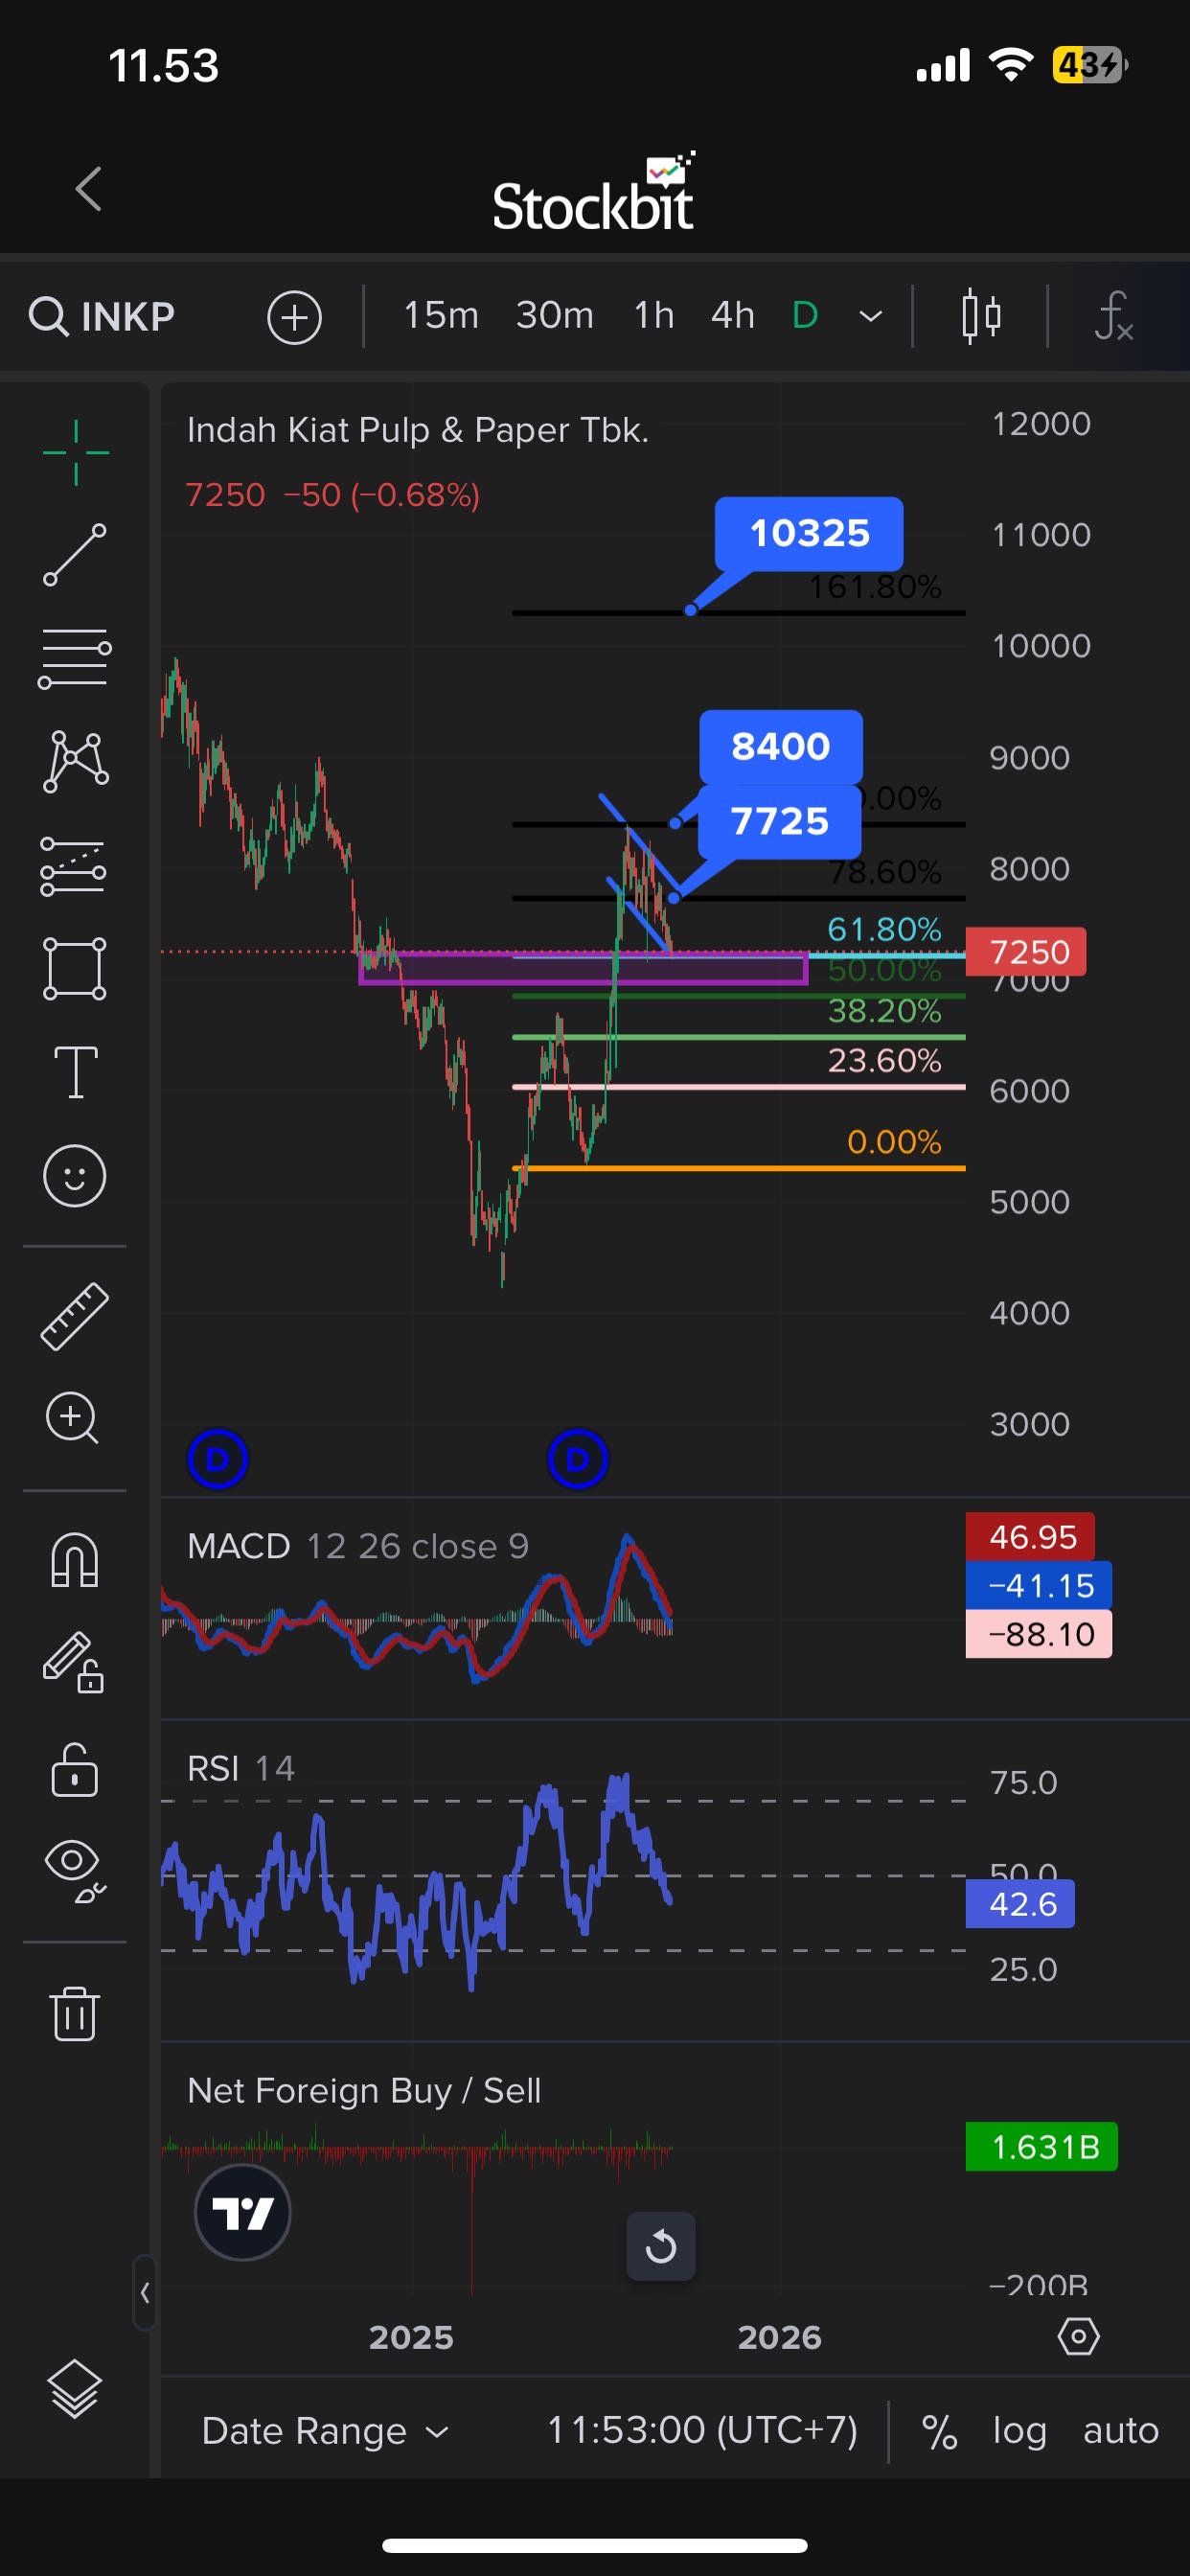The width and height of the screenshot is (1190, 2576).
Task: Open the INKP symbol search
Action: click(101, 317)
